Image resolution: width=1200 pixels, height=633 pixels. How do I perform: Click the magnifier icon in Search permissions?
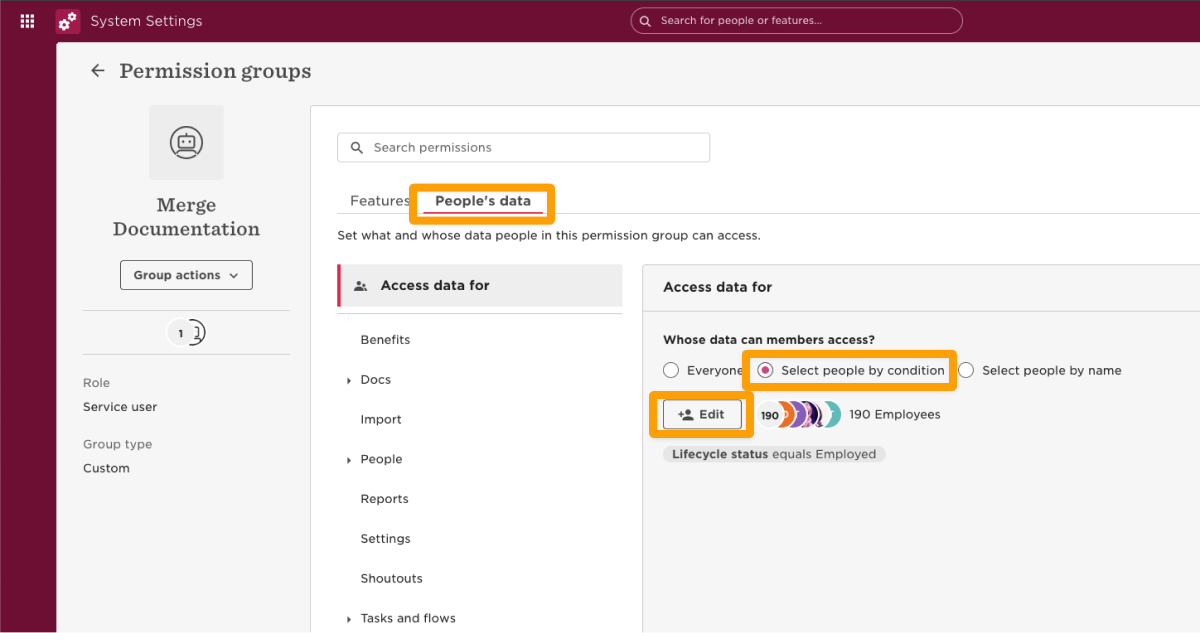click(x=357, y=148)
